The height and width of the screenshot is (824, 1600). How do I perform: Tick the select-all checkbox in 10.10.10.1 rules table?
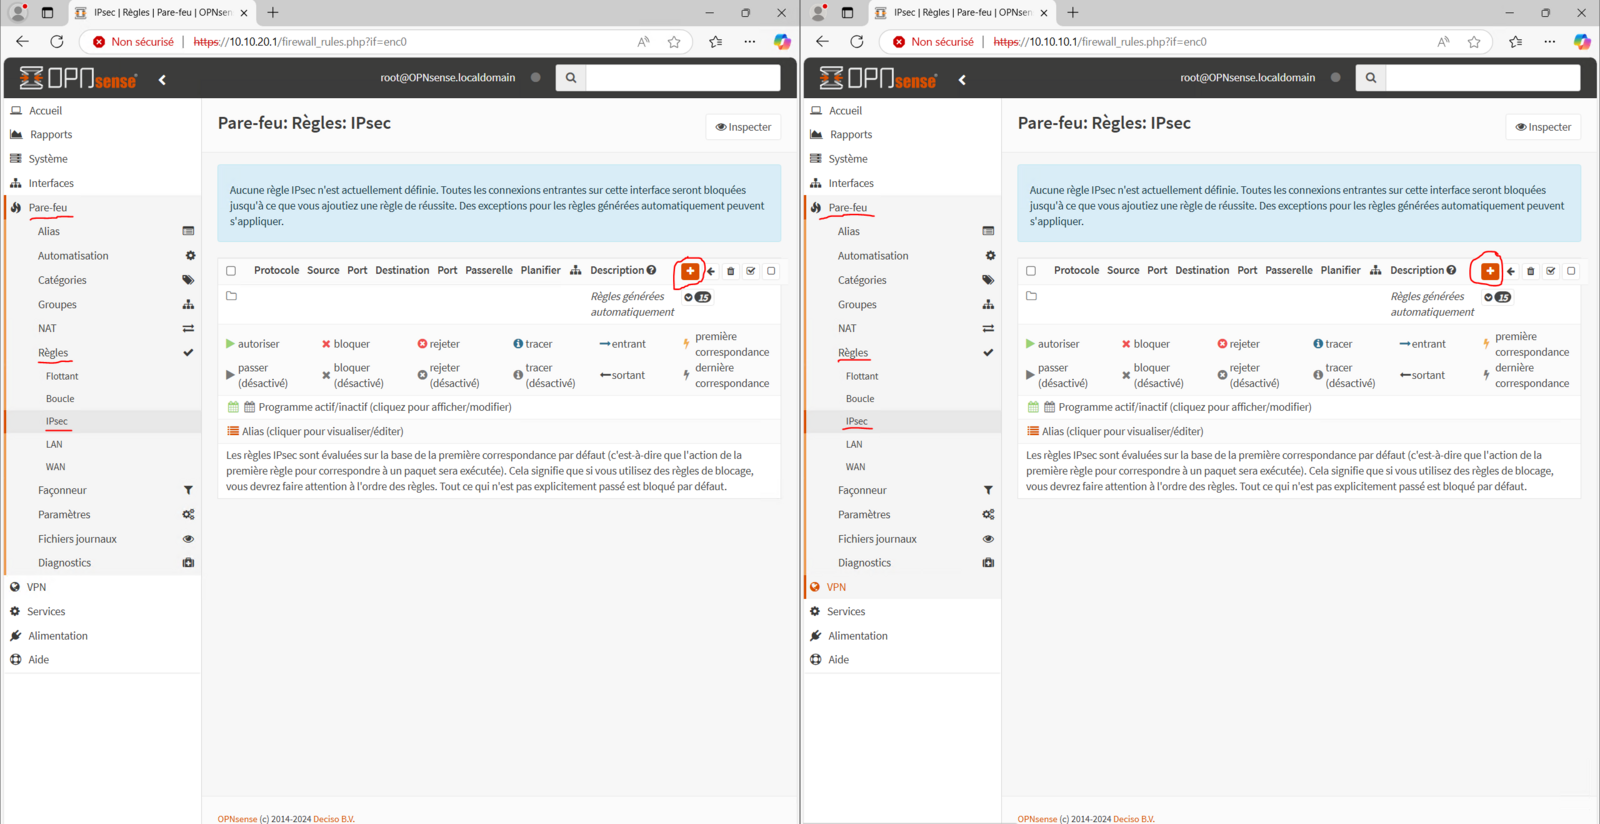(1031, 271)
